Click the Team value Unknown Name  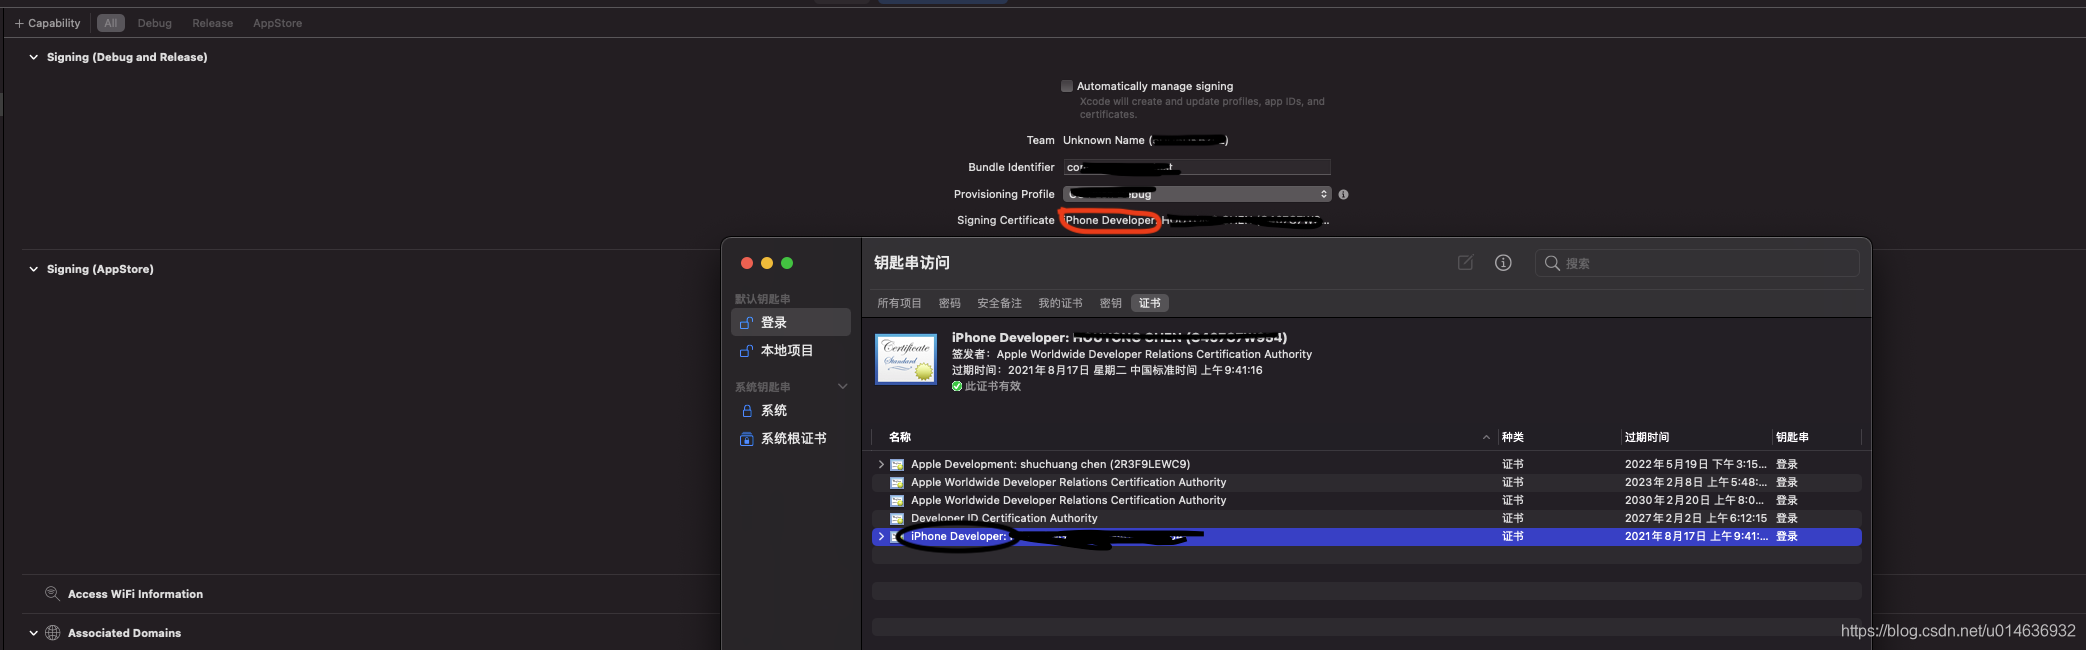[1145, 140]
